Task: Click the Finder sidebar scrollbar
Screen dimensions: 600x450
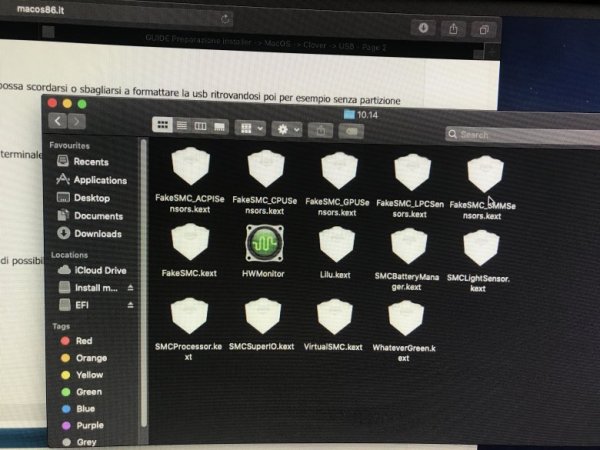Action: coord(144,283)
